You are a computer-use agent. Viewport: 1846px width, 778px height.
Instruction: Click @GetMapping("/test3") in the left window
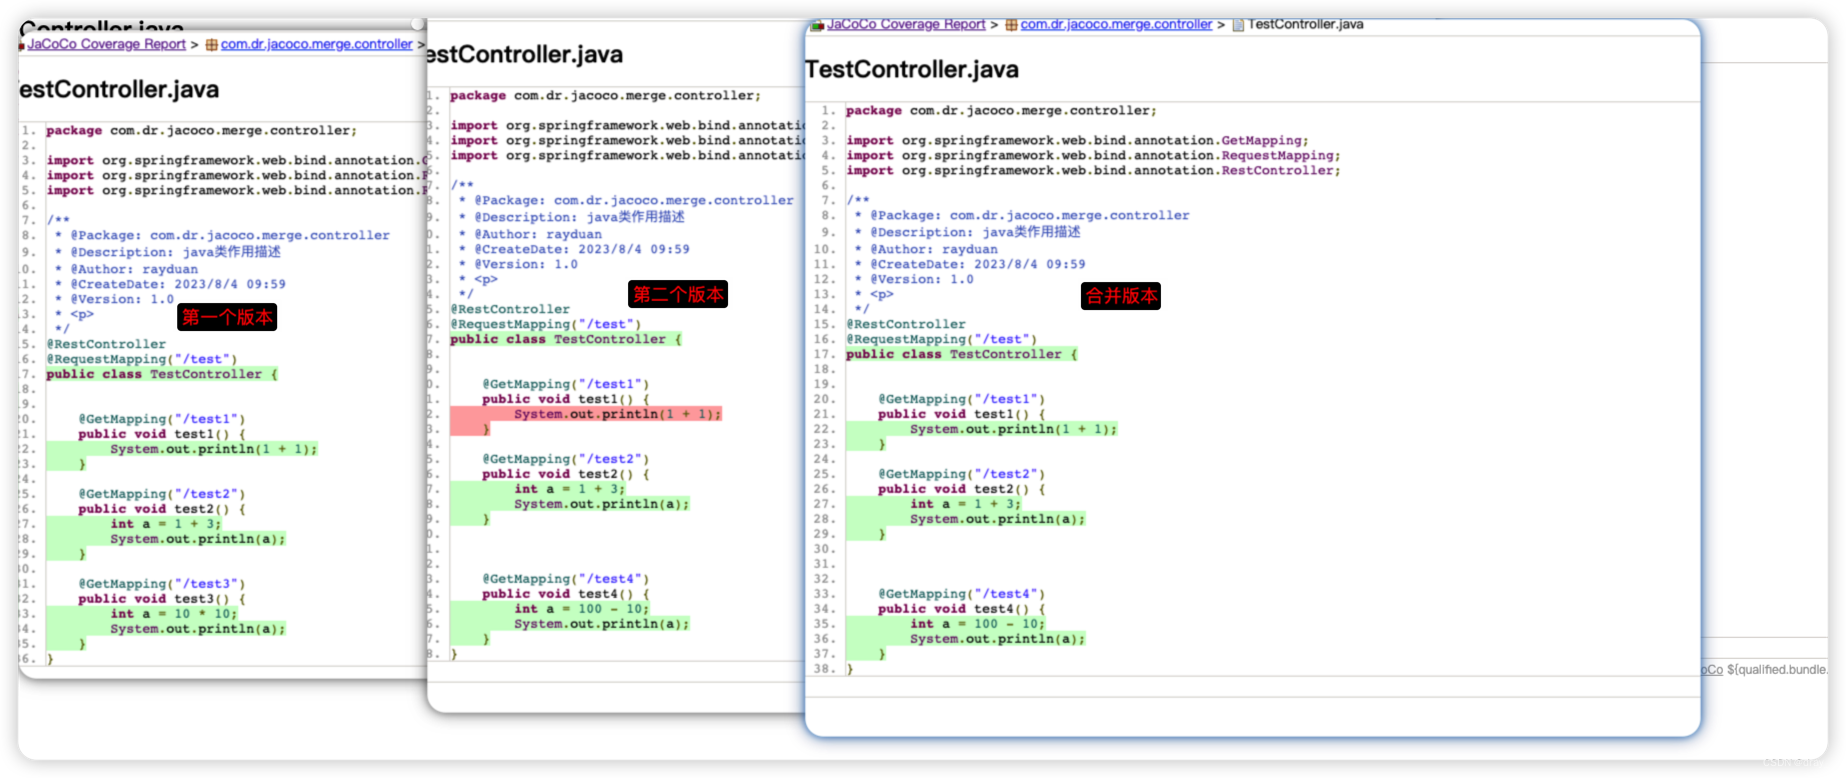[162, 585]
